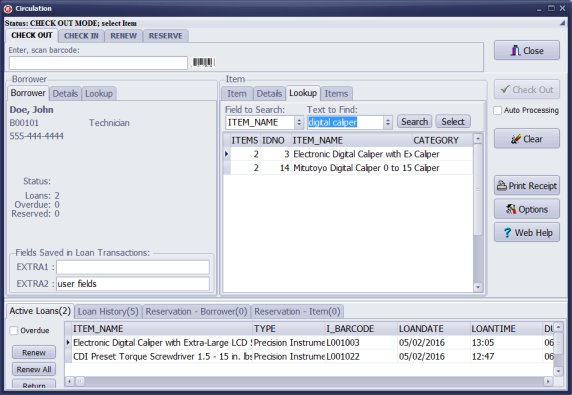
Task: Open Print Receipt
Action: [527, 186]
